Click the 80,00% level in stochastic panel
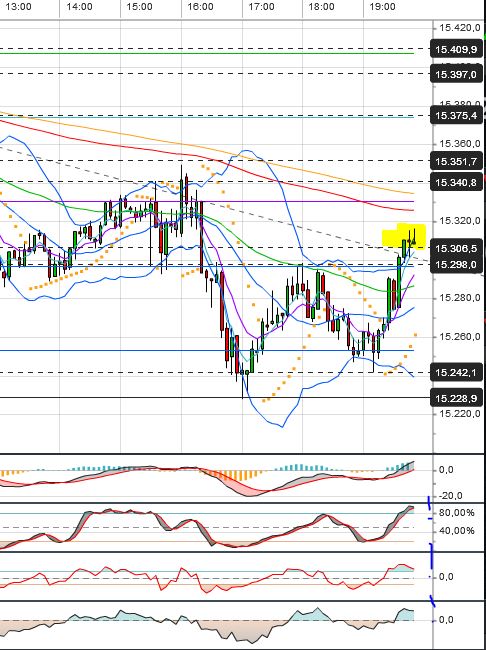Image resolution: width=486 pixels, height=650 pixels. click(457, 513)
